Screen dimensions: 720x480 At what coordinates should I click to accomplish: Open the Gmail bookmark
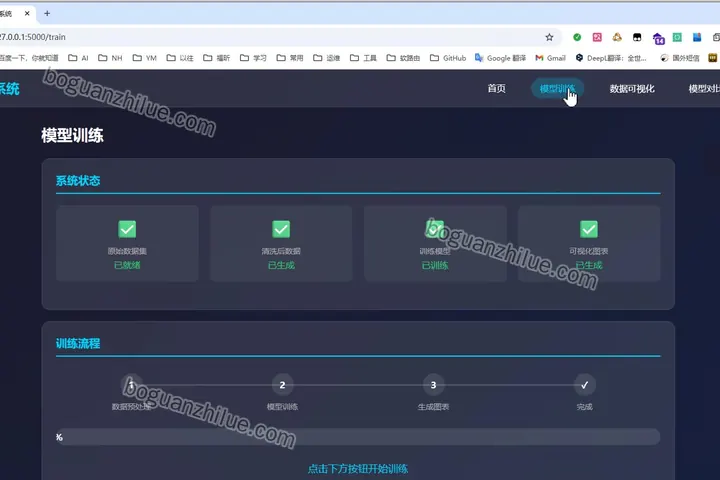click(x=550, y=58)
